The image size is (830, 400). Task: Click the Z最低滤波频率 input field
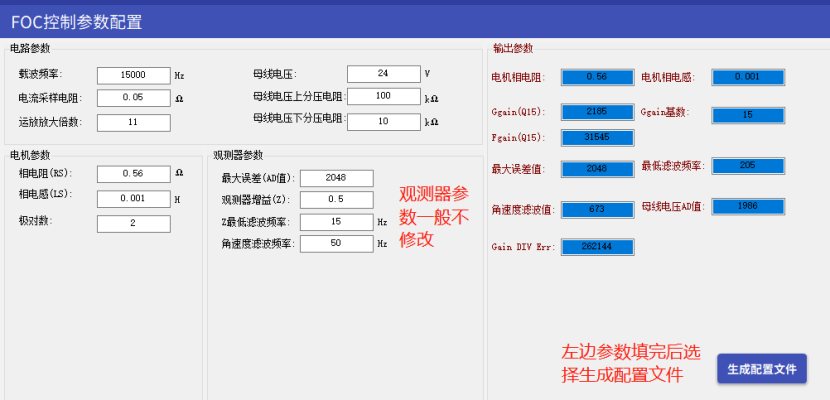336,222
